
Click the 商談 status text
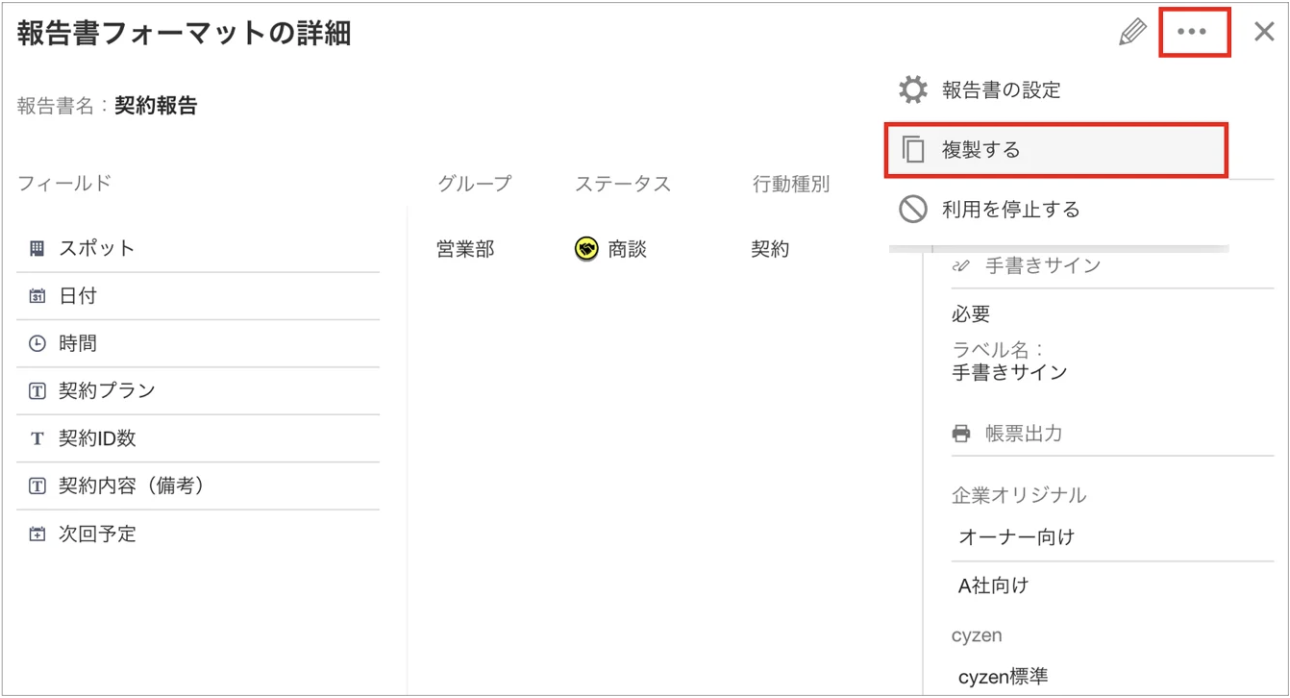coord(628,249)
